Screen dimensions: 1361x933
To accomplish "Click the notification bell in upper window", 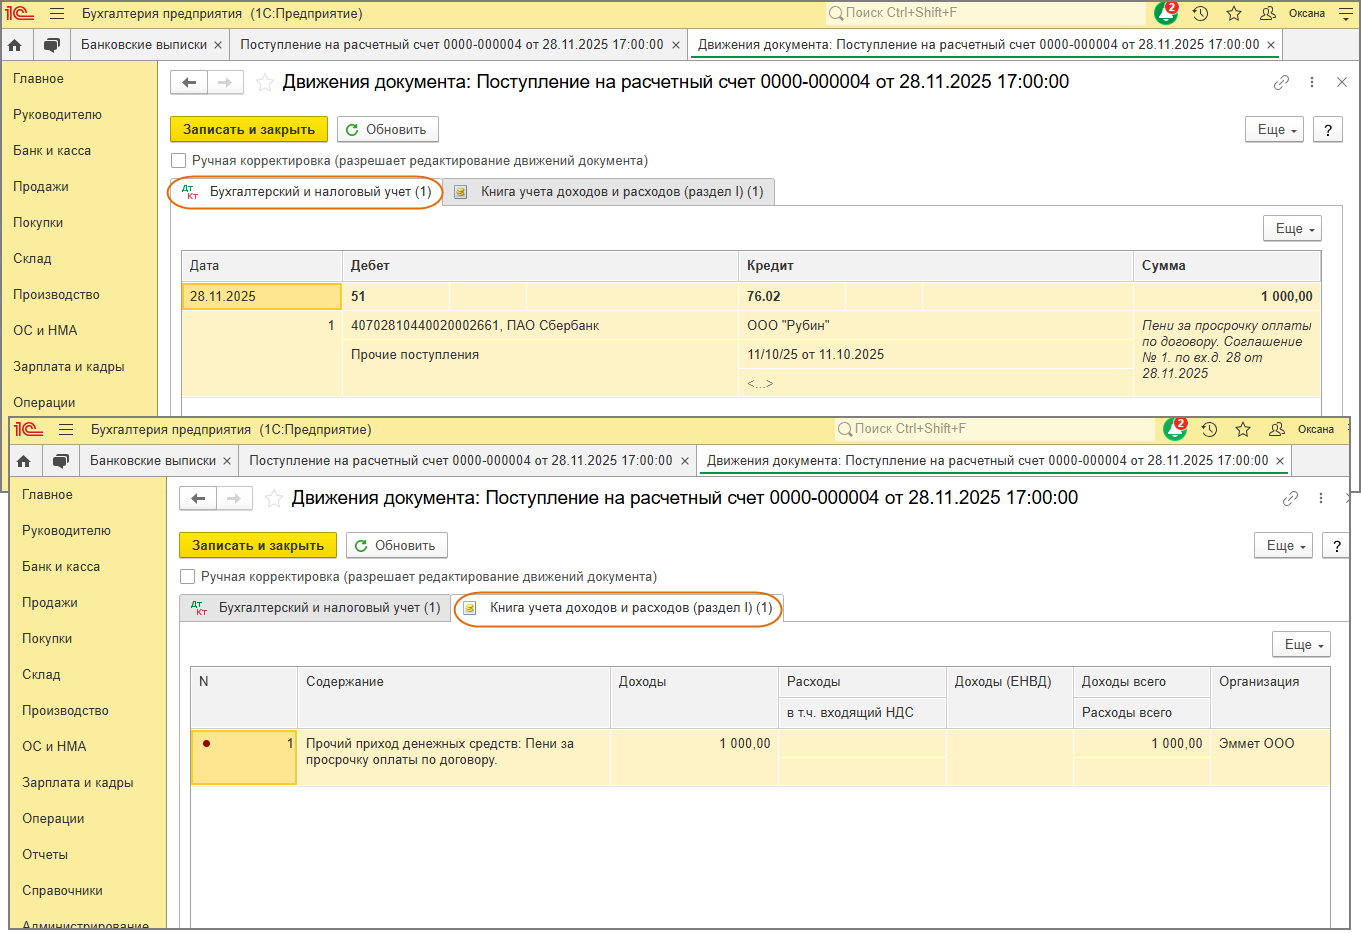I will [1166, 13].
